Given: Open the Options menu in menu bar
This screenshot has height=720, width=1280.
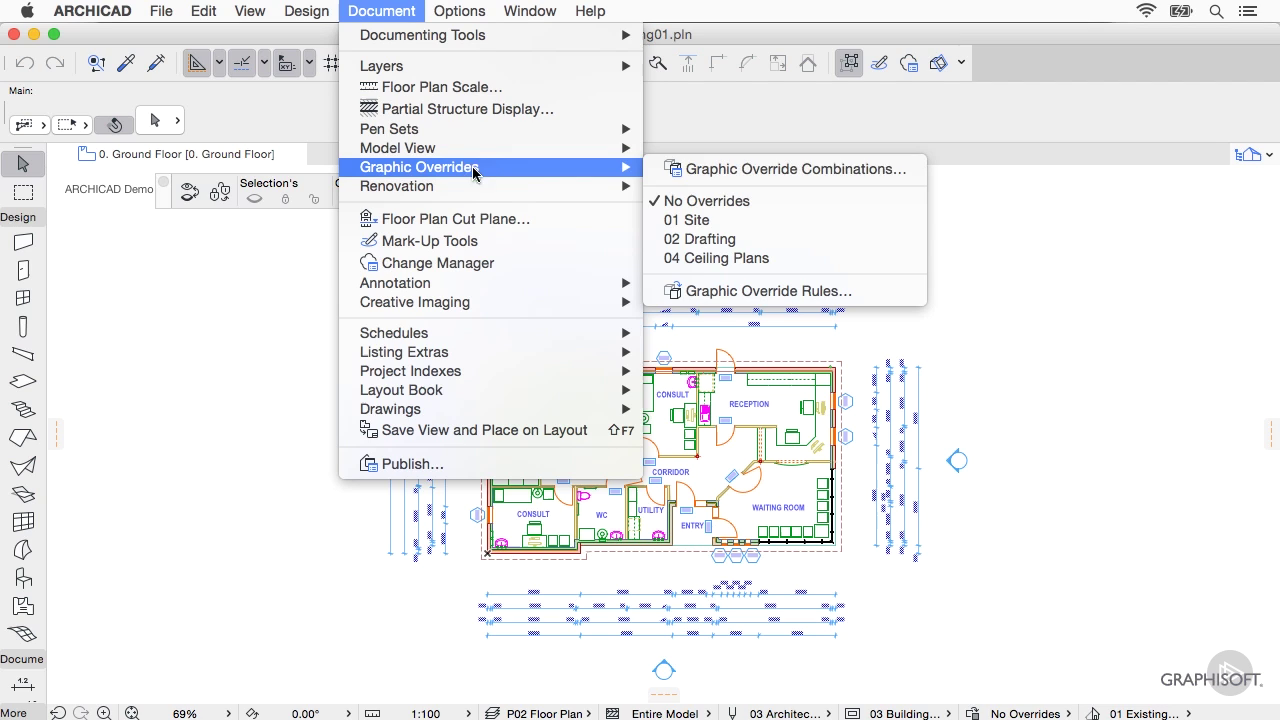Looking at the screenshot, I should click(x=459, y=11).
